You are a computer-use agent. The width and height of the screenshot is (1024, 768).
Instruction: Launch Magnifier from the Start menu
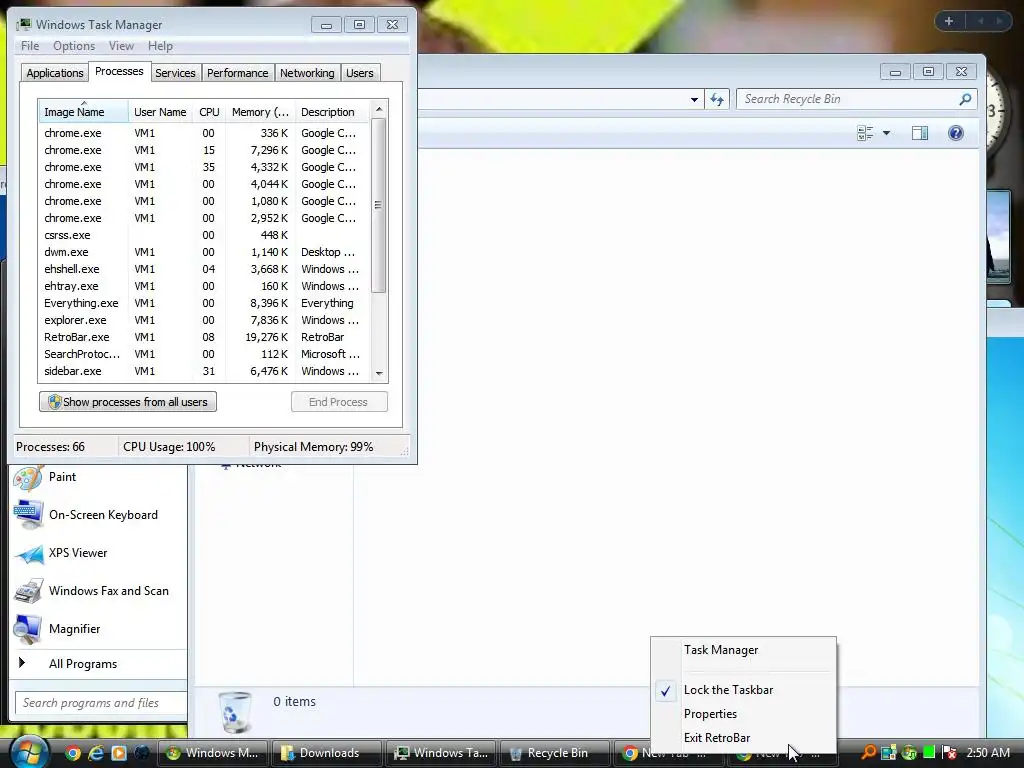(98, 629)
